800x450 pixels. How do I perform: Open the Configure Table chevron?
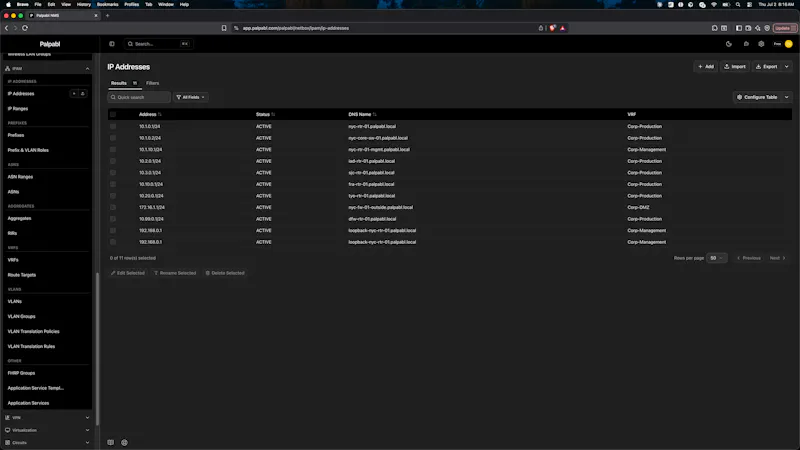[x=787, y=97]
